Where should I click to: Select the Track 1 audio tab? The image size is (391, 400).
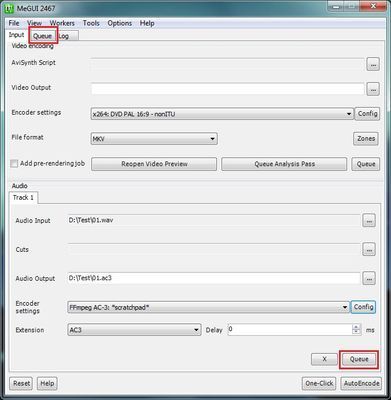click(x=23, y=198)
